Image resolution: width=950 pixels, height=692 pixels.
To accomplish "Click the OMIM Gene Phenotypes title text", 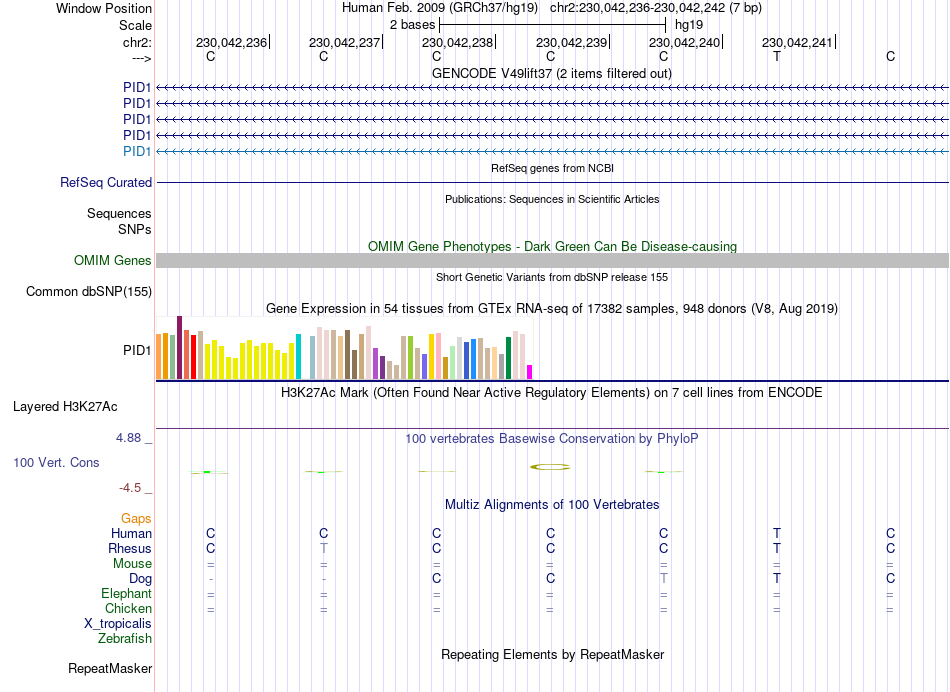I will click(x=553, y=246).
